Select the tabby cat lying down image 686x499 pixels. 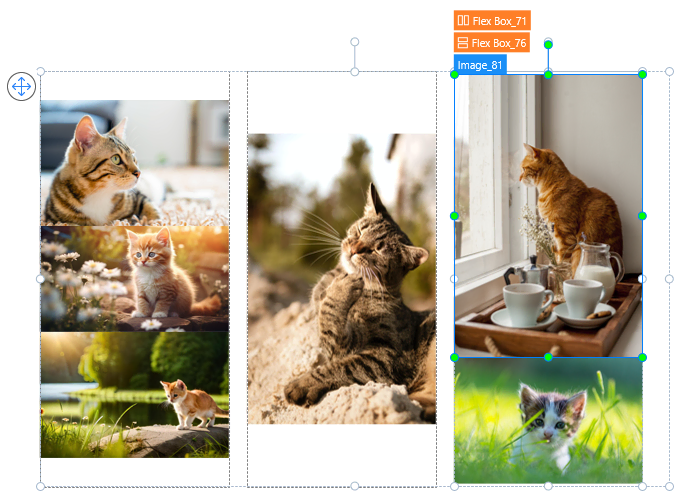click(134, 162)
